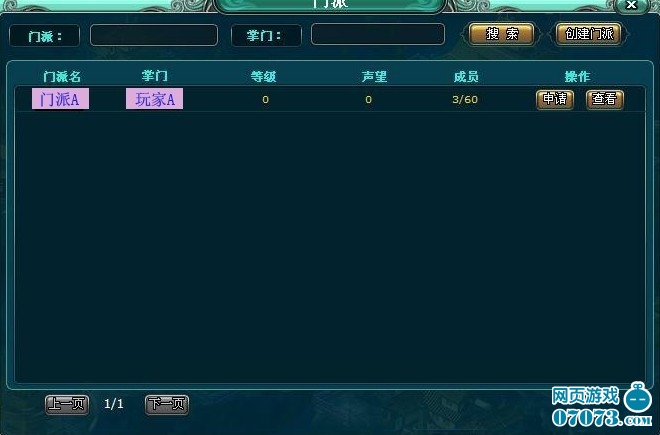Sort by 声望 reputation column header
Screen dimensions: 660x435
(x=374, y=77)
